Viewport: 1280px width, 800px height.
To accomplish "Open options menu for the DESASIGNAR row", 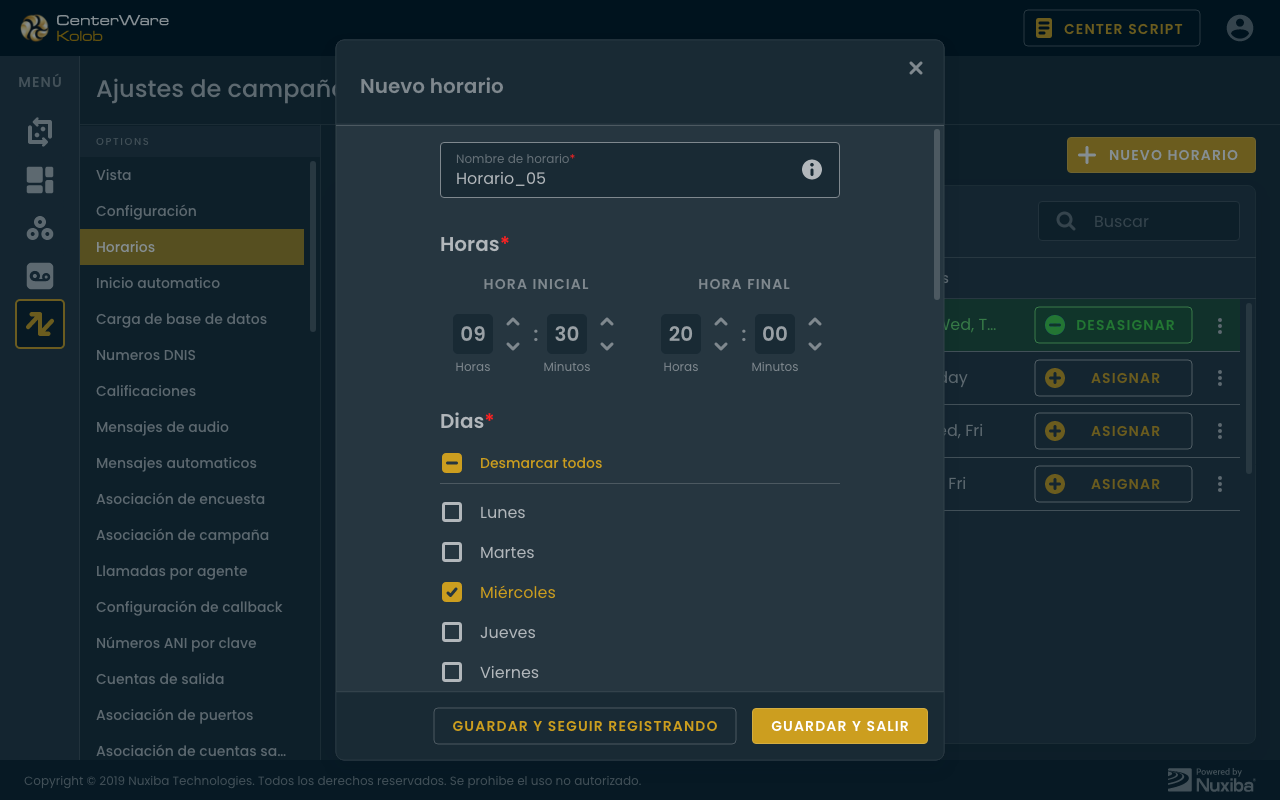I will coord(1220,325).
